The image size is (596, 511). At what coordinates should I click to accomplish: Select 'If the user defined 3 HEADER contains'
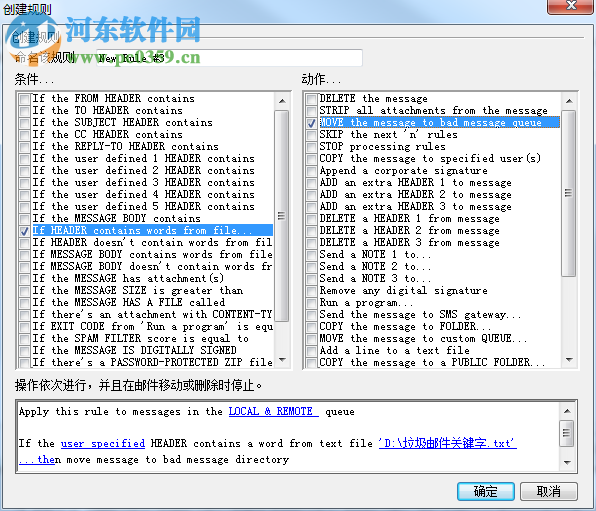143,182
